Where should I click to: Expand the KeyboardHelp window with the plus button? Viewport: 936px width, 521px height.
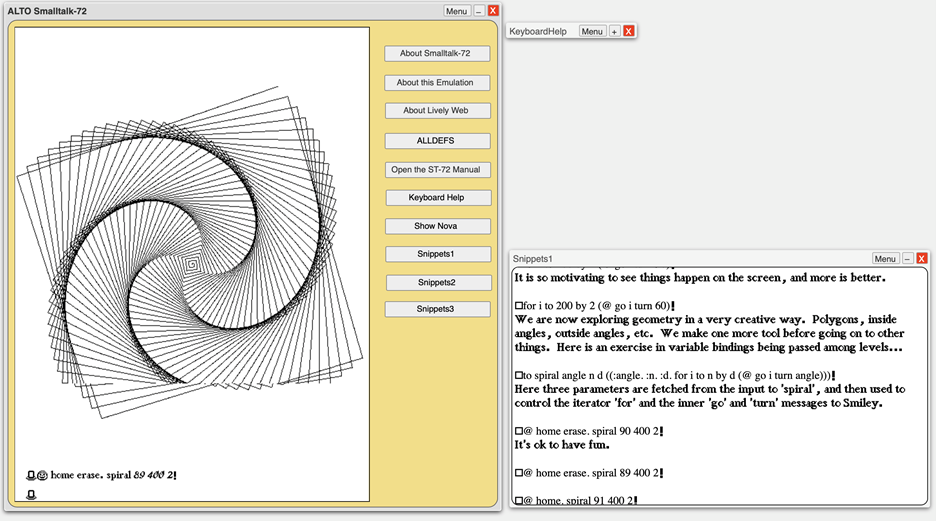(x=615, y=32)
